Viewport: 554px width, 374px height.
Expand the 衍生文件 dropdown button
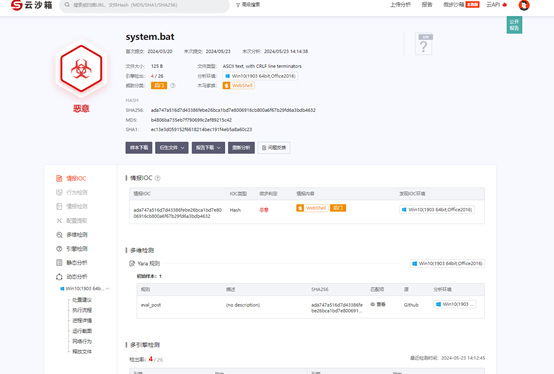(x=172, y=148)
